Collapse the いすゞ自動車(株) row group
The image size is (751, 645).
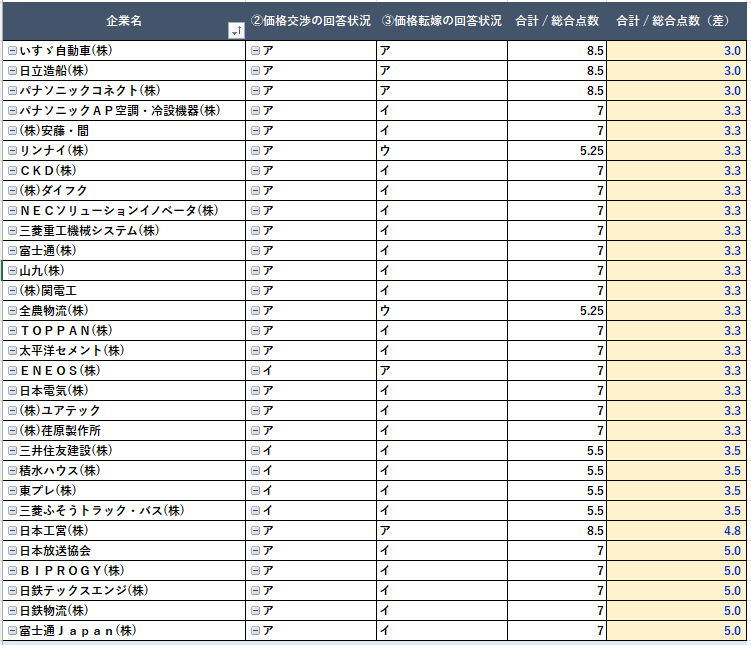[x=12, y=51]
